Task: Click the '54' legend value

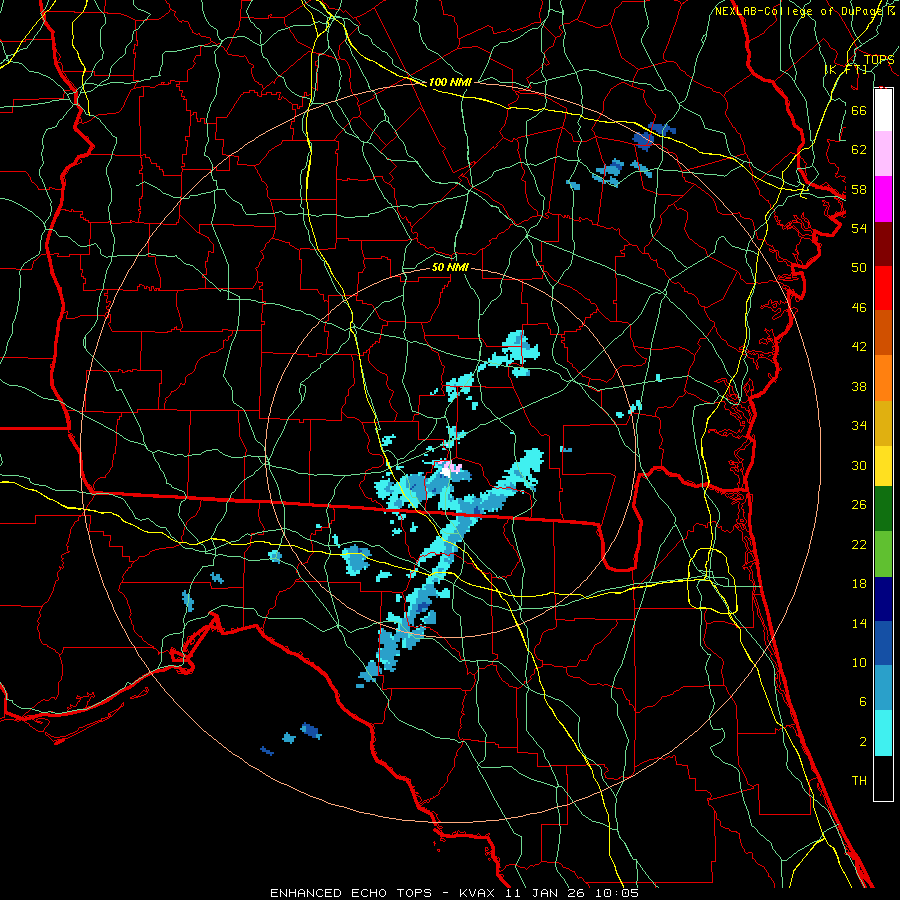Action: click(x=859, y=228)
